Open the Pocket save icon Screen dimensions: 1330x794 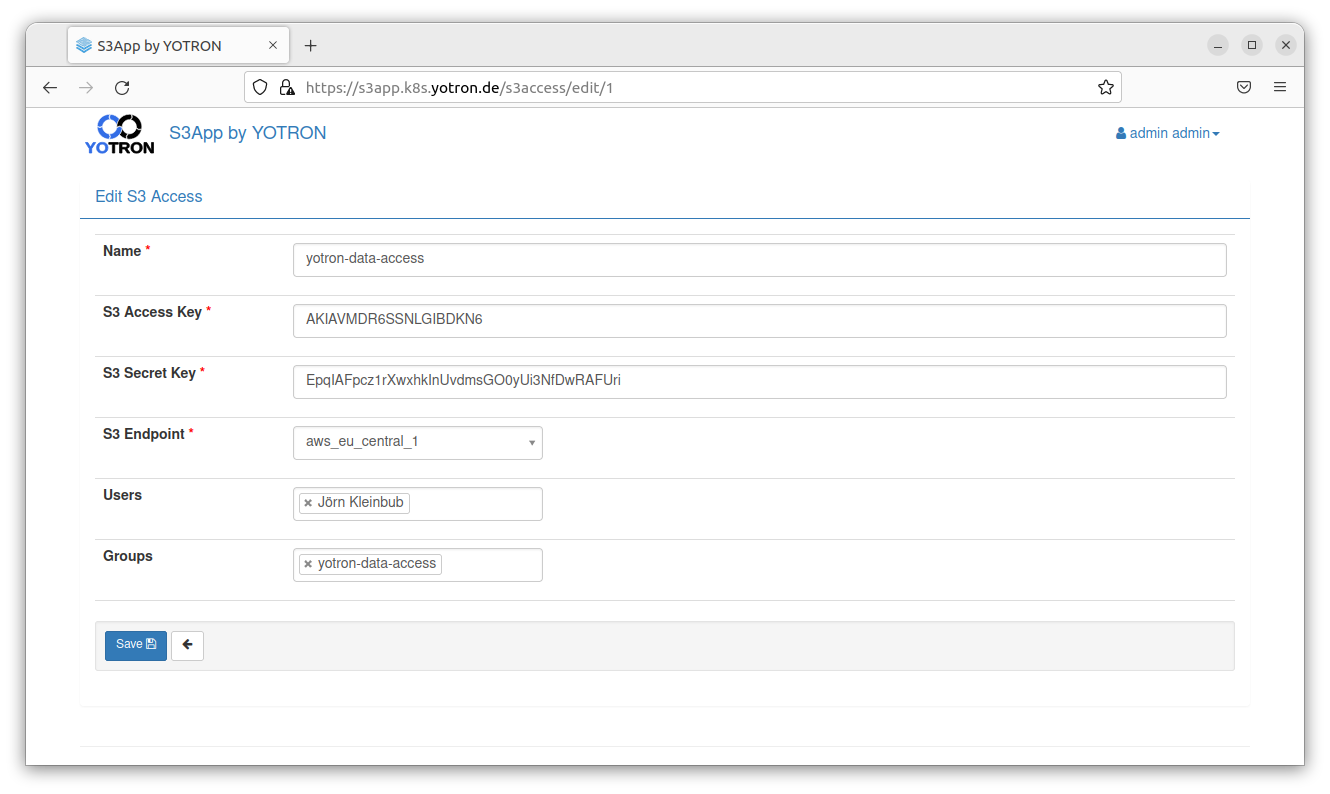(x=1244, y=88)
